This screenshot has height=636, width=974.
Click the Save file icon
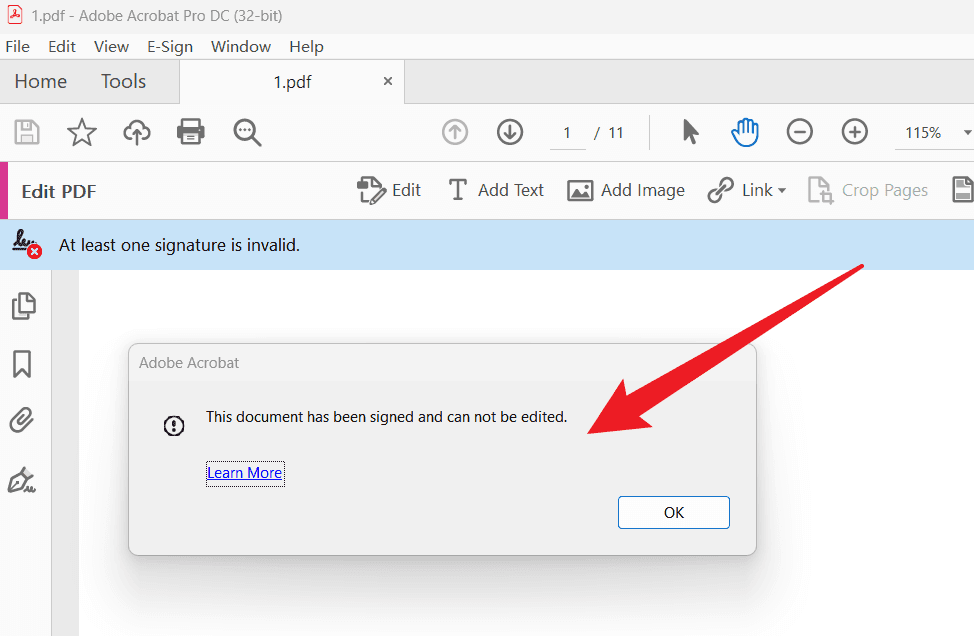click(x=27, y=132)
